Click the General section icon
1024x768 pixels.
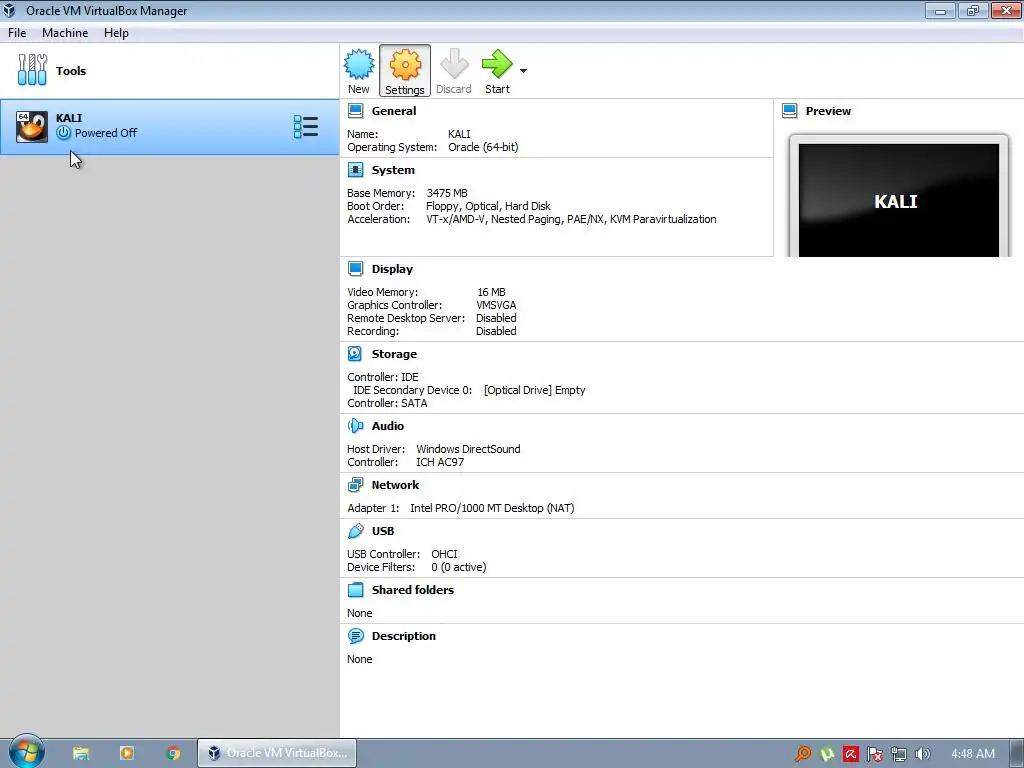tap(355, 111)
